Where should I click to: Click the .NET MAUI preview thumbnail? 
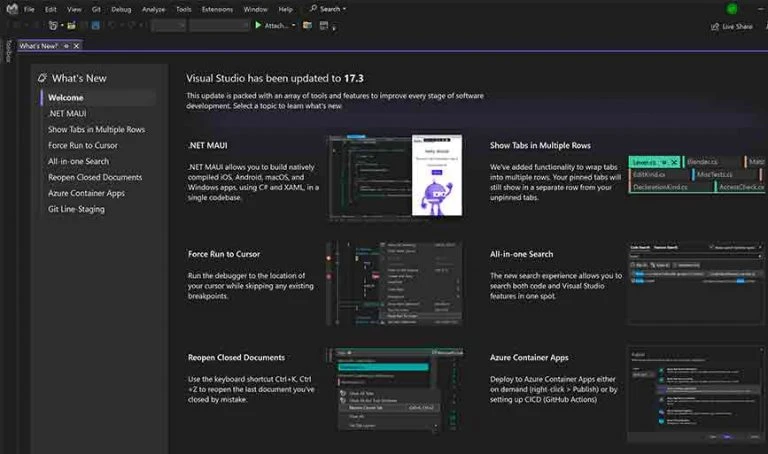394,178
